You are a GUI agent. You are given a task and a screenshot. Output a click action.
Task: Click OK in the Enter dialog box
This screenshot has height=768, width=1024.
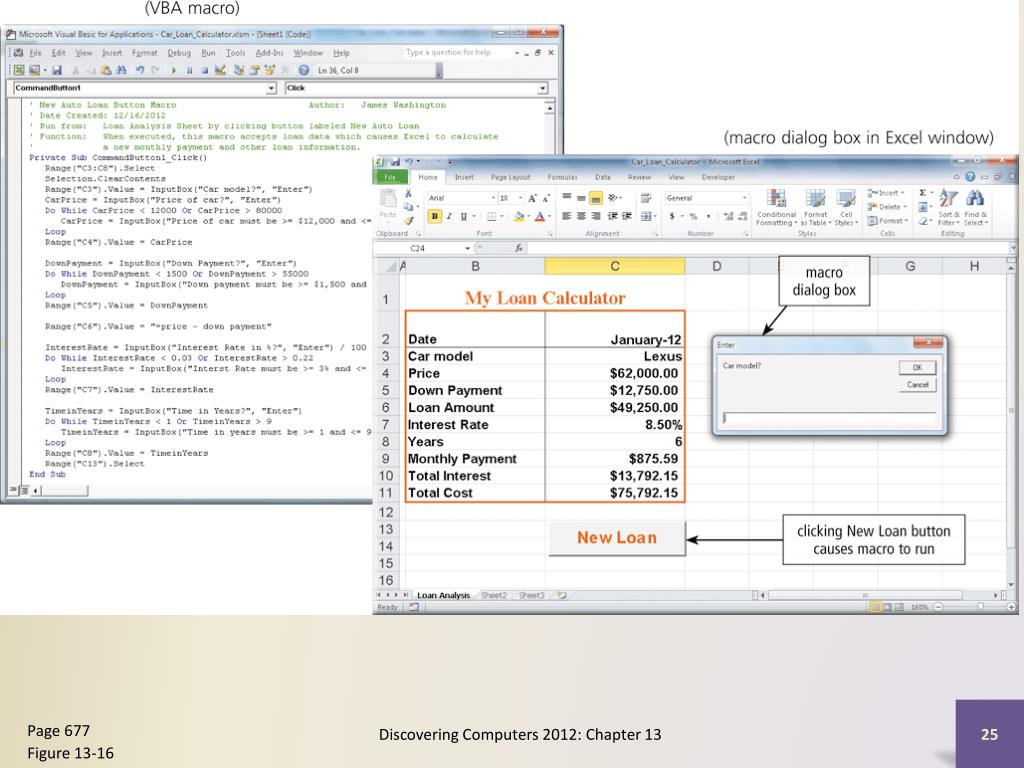[917, 367]
